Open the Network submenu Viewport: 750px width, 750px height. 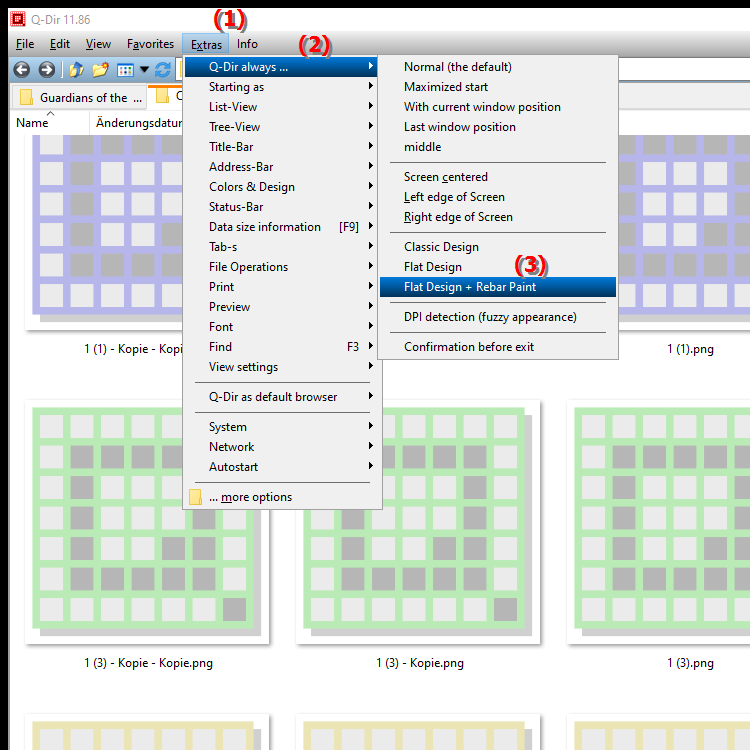point(281,447)
